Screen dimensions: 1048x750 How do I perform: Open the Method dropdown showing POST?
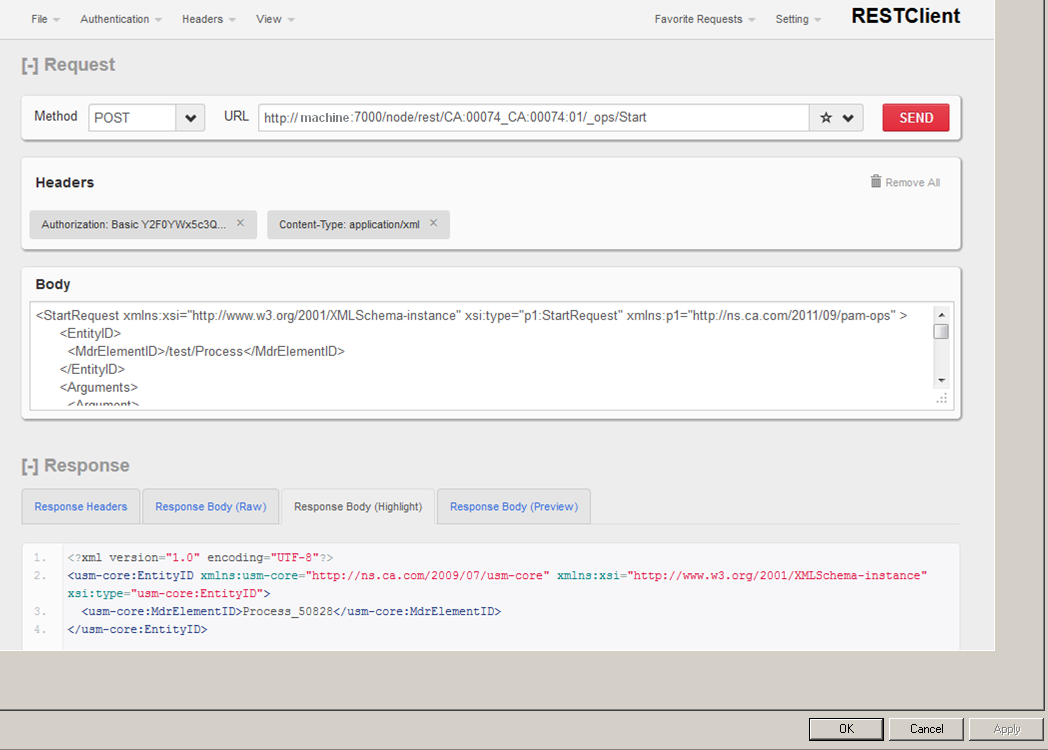click(190, 117)
